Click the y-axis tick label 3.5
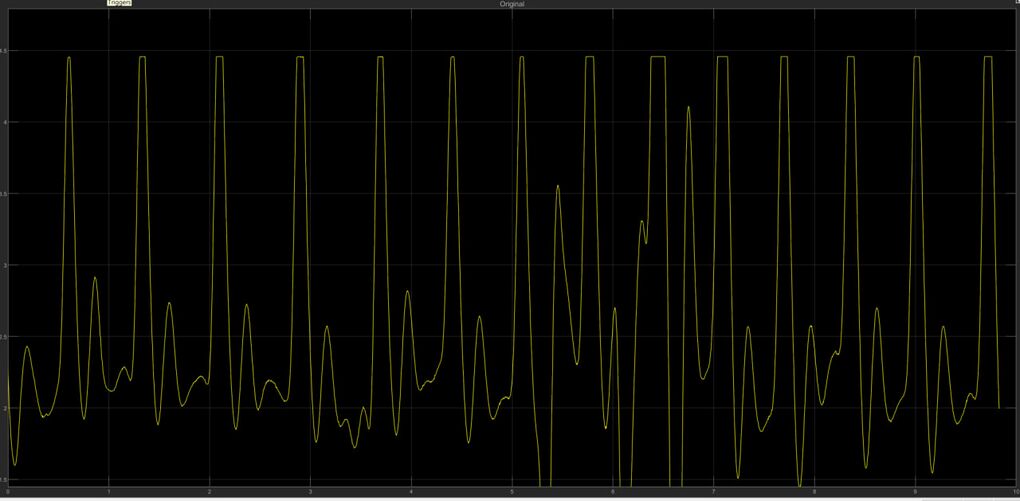 tap(4, 194)
